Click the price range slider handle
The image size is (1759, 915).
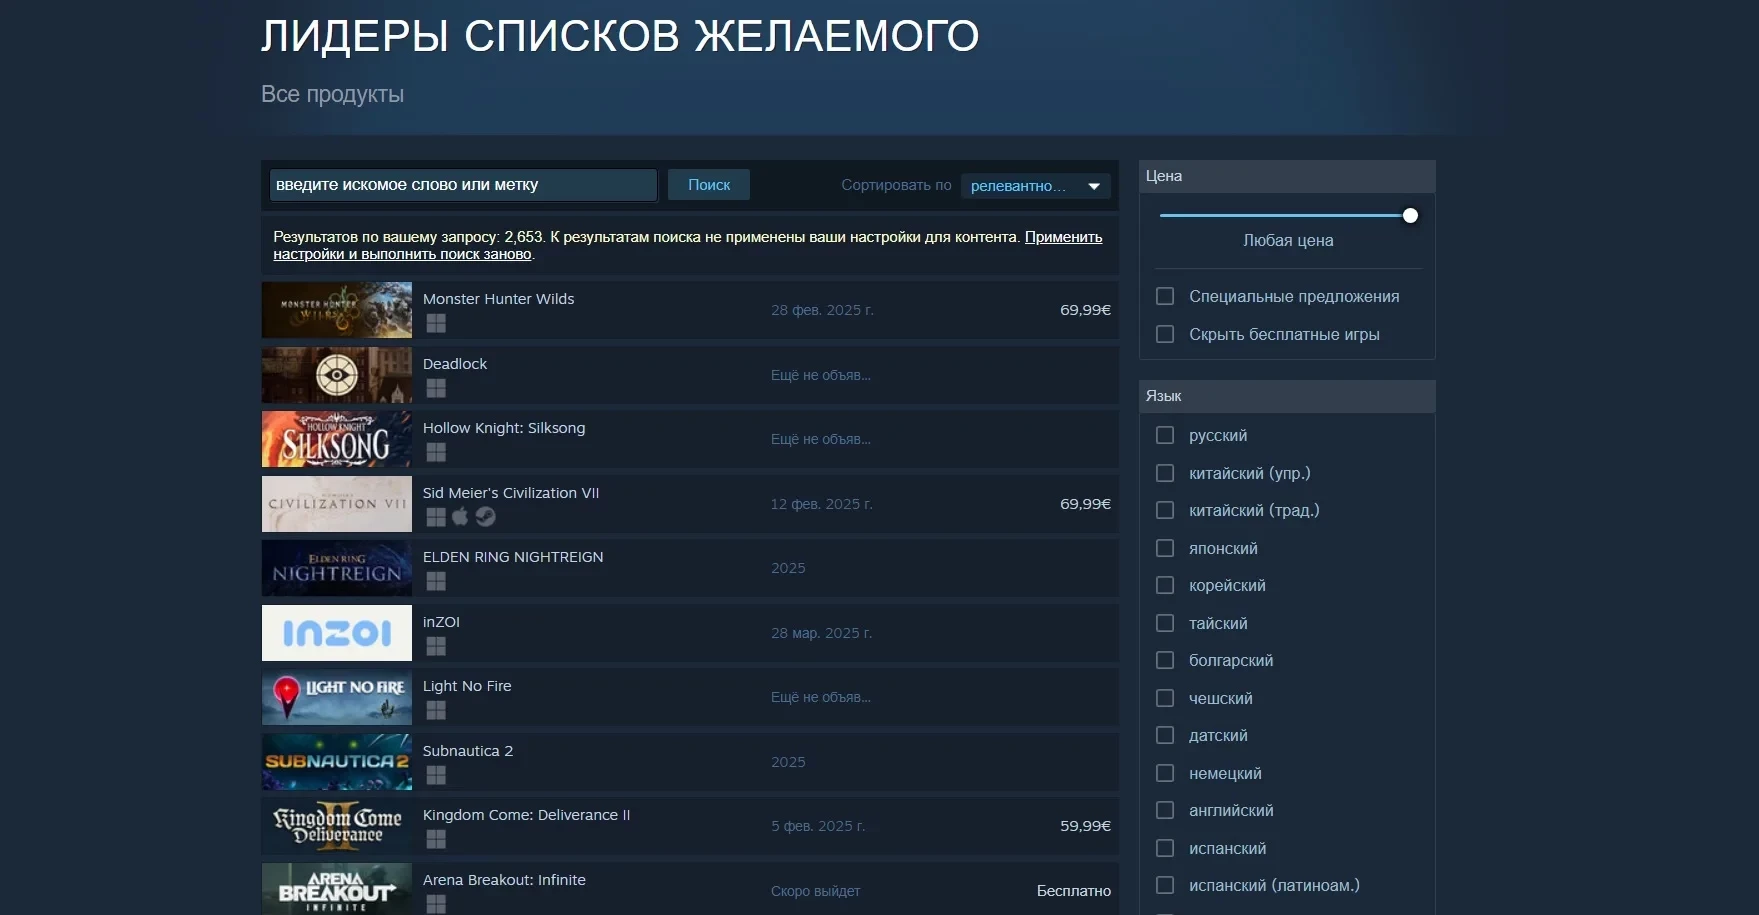click(x=1410, y=216)
